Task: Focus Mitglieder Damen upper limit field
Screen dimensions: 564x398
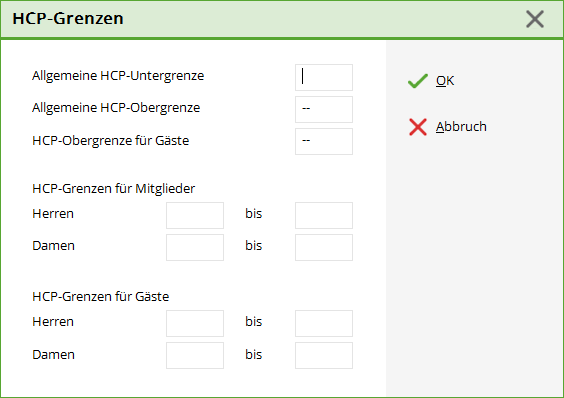Action: point(324,247)
